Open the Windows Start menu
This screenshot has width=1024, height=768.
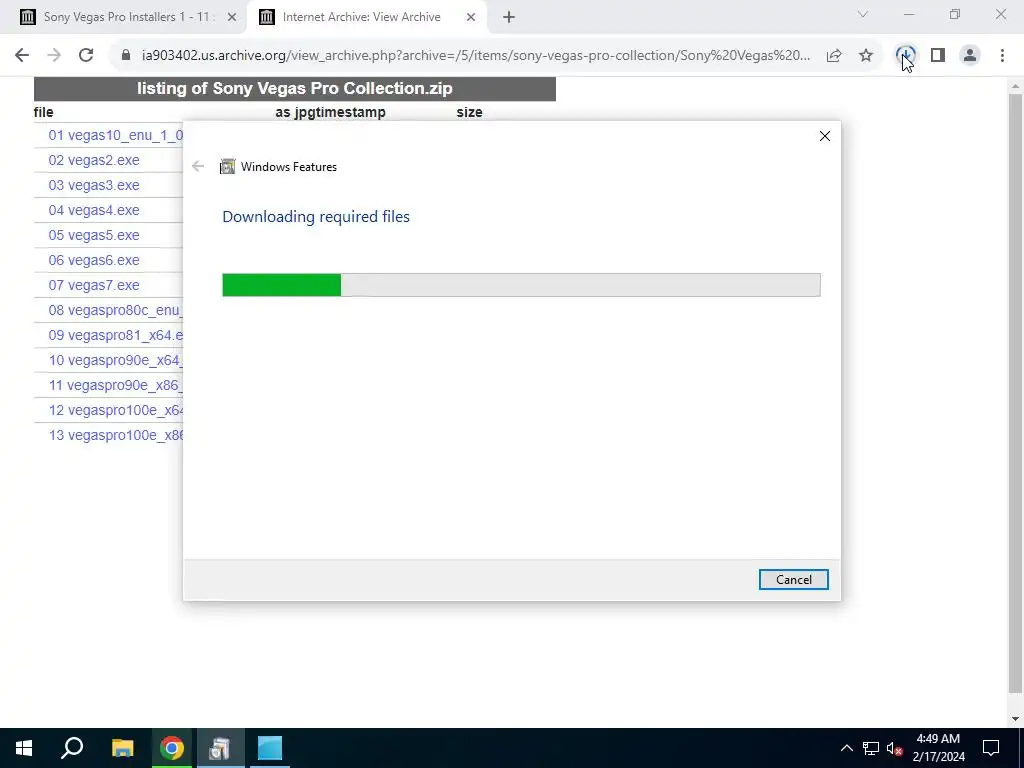click(x=24, y=748)
